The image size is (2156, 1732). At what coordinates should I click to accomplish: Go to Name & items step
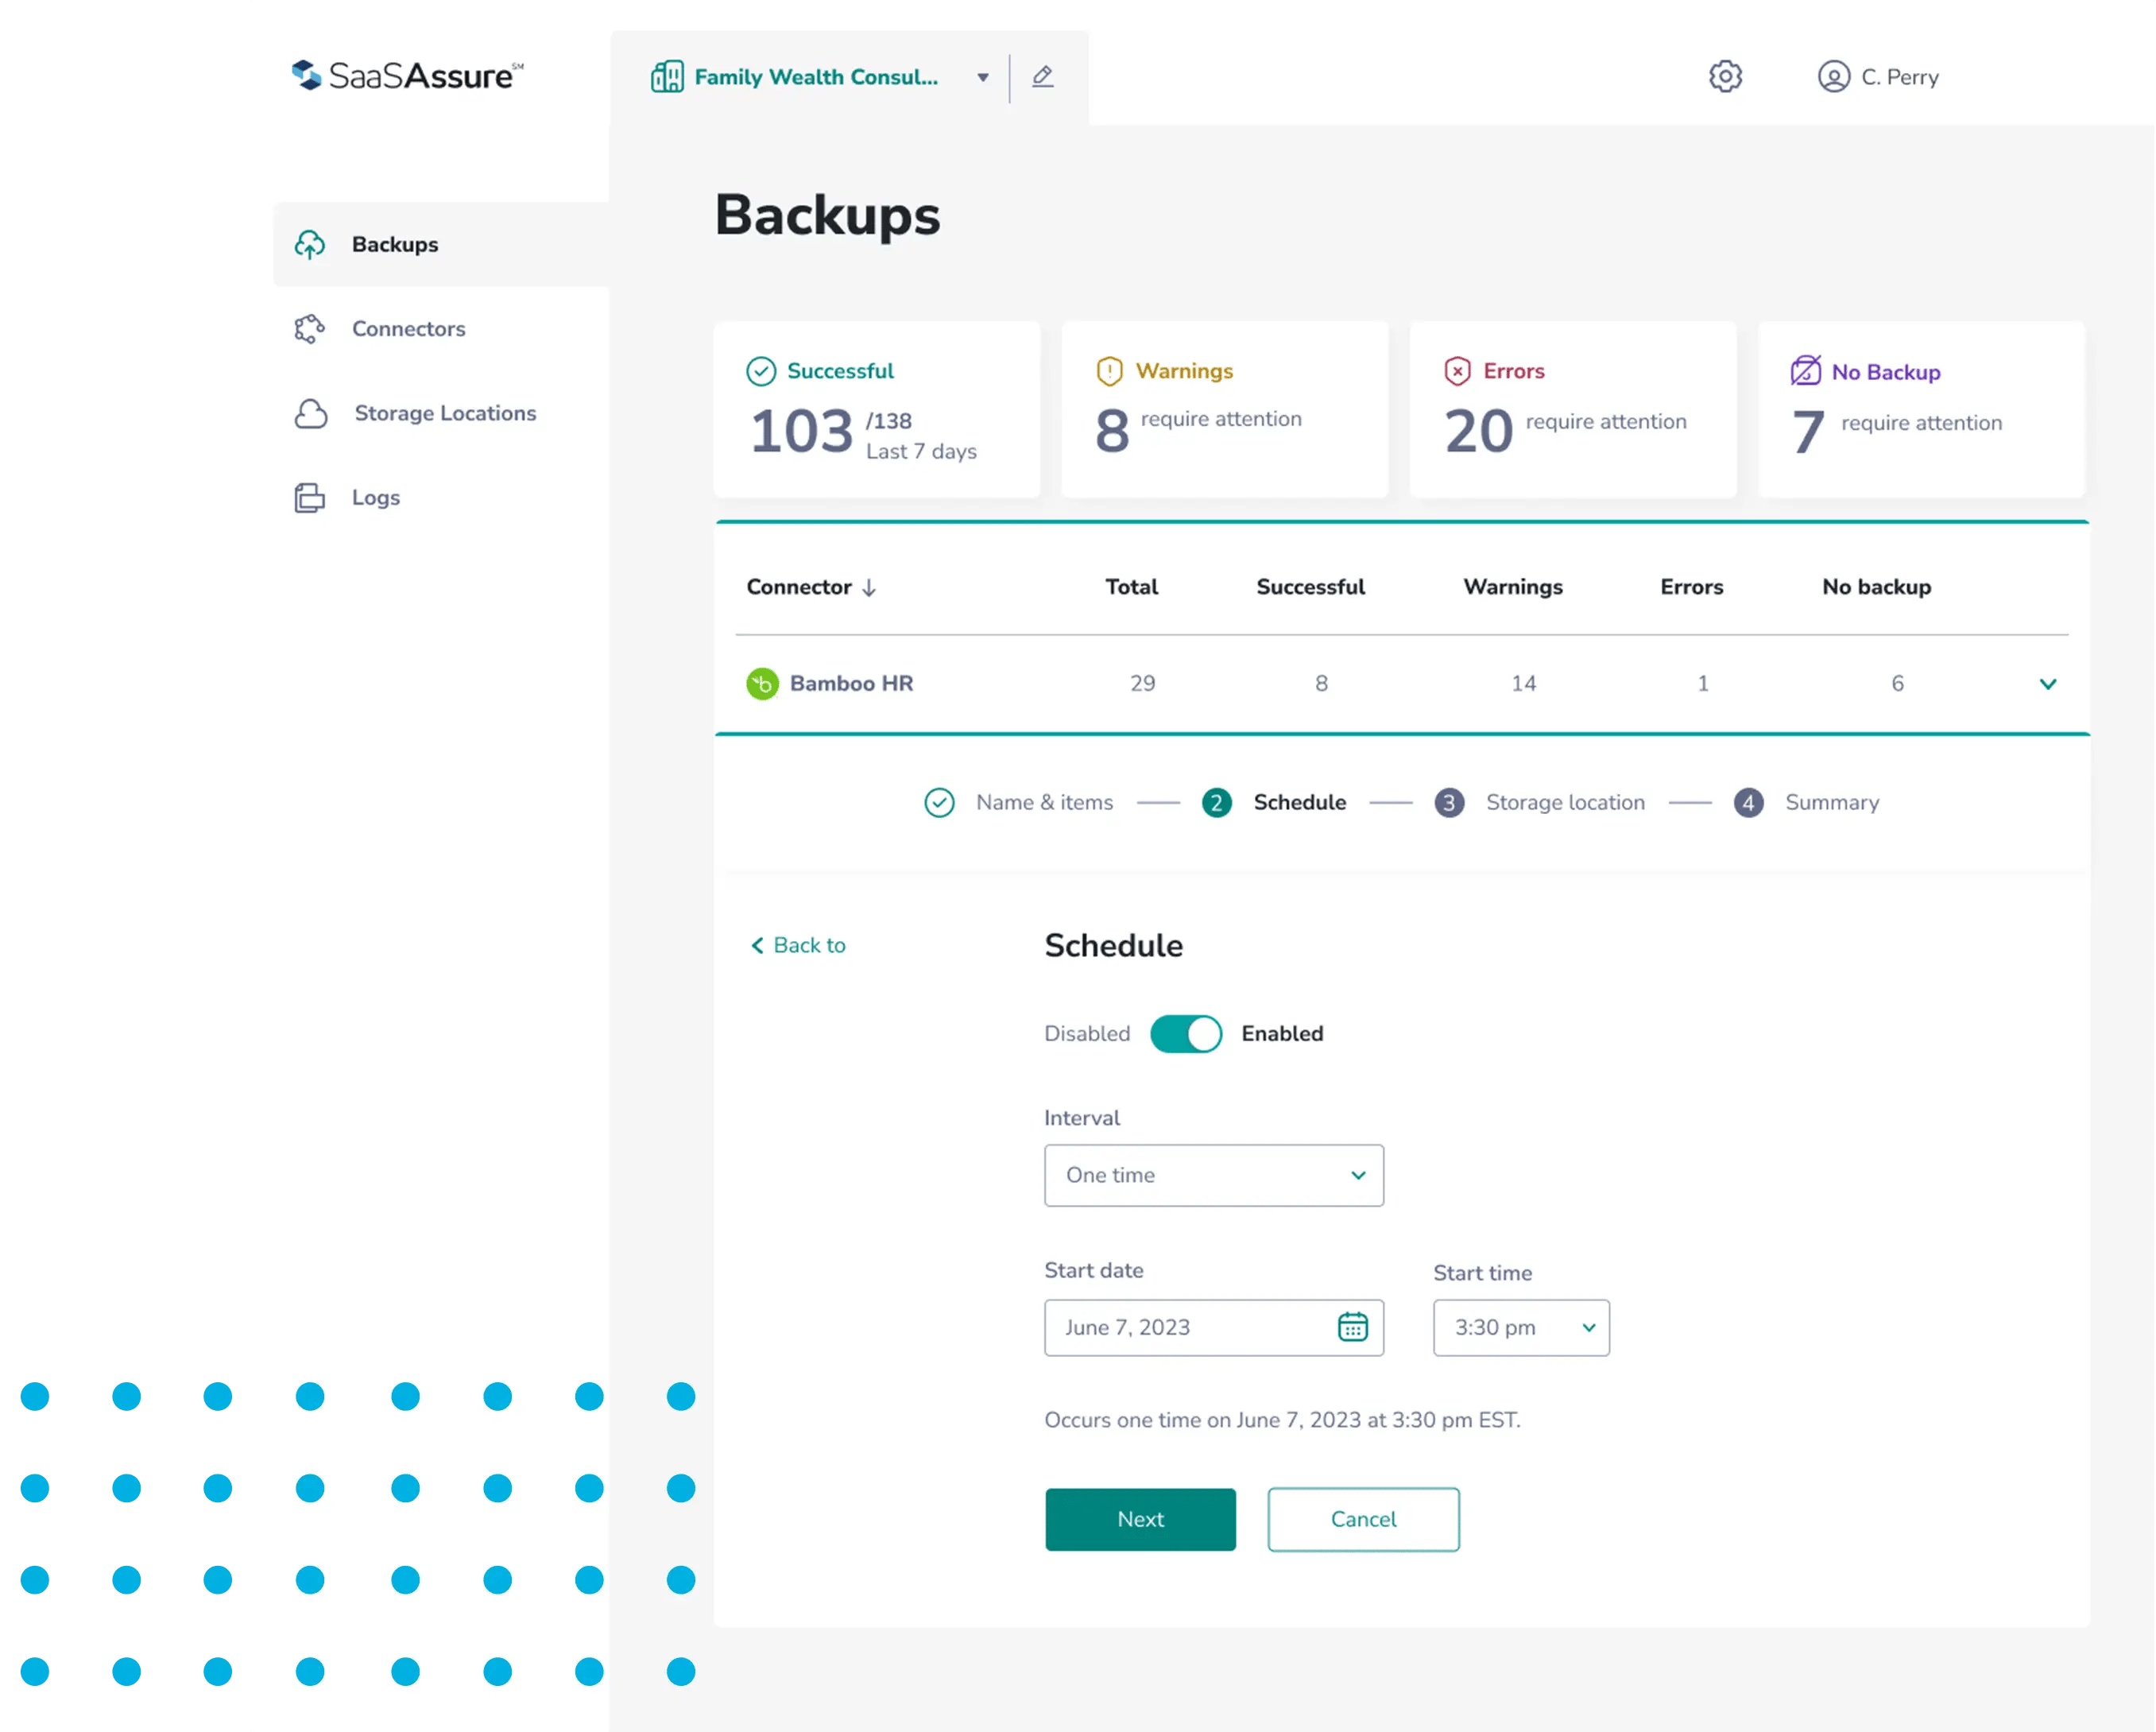coord(1044,803)
